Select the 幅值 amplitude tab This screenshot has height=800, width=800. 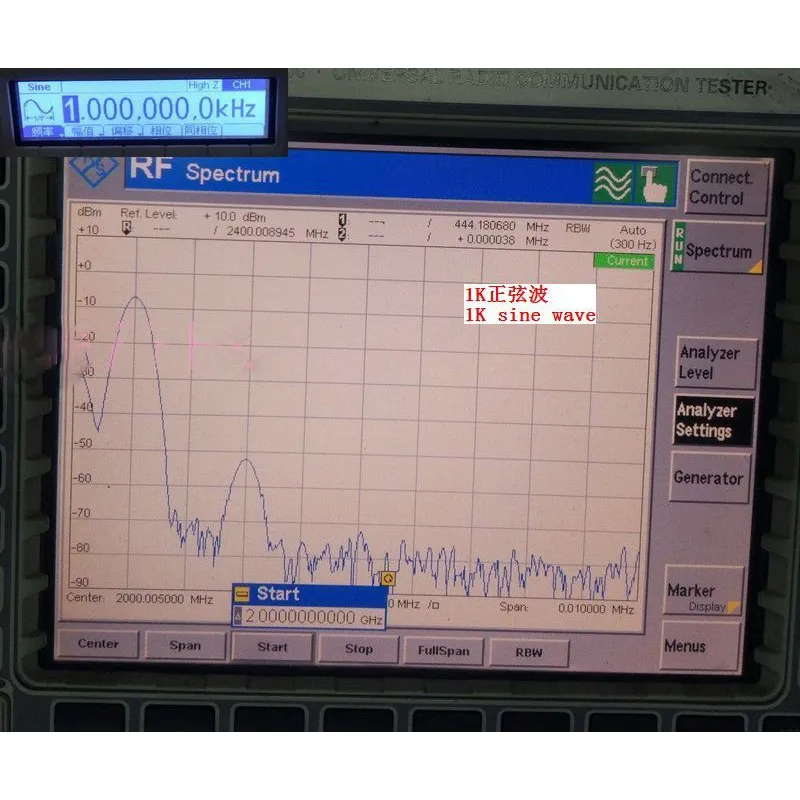pyautogui.click(x=83, y=131)
